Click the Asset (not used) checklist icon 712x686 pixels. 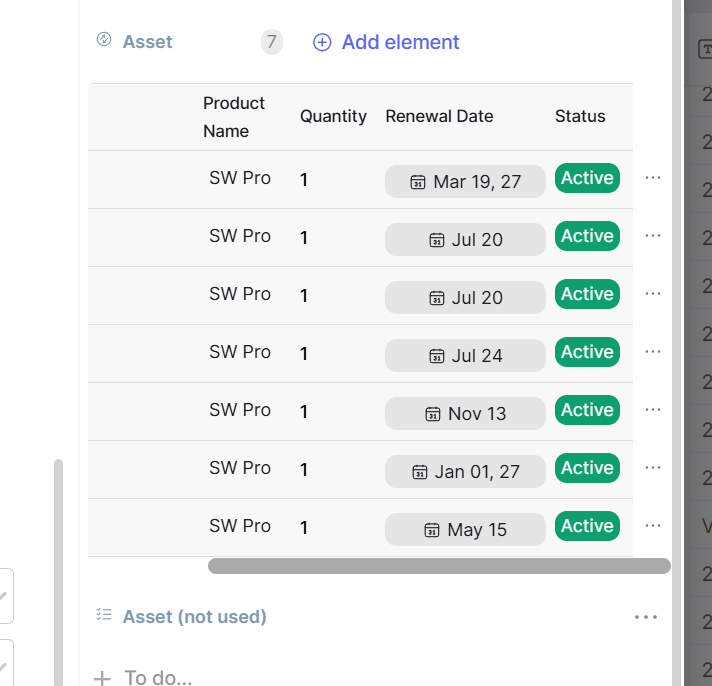pyautogui.click(x=104, y=615)
